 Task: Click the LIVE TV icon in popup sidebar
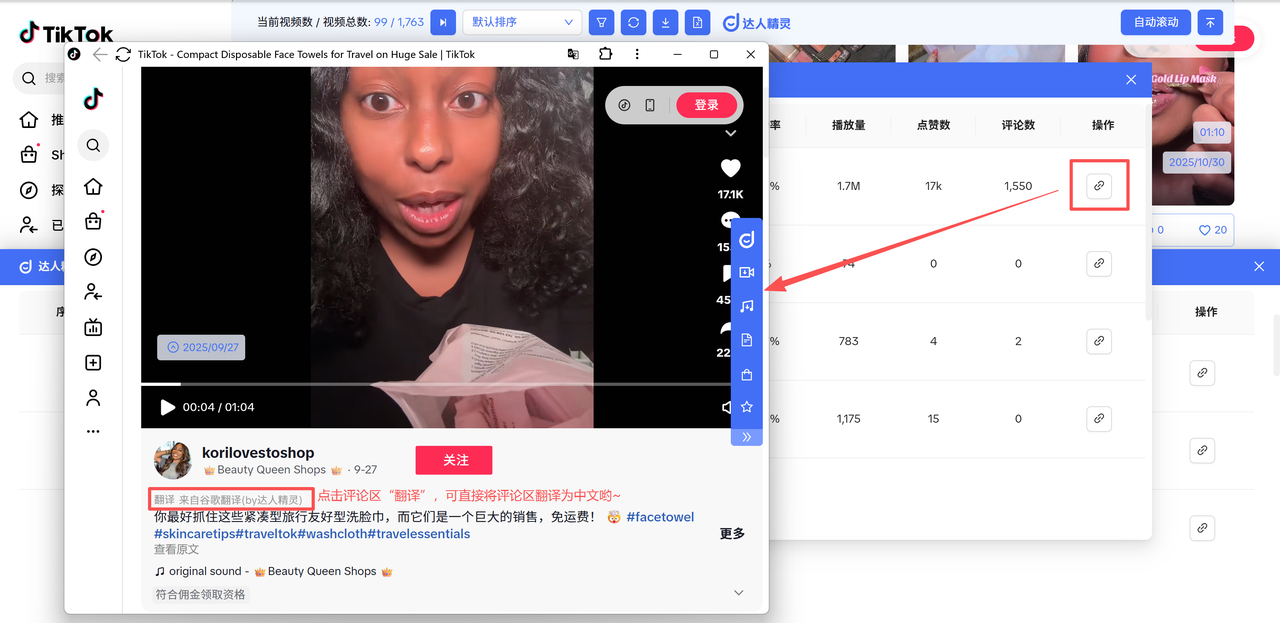click(x=93, y=327)
